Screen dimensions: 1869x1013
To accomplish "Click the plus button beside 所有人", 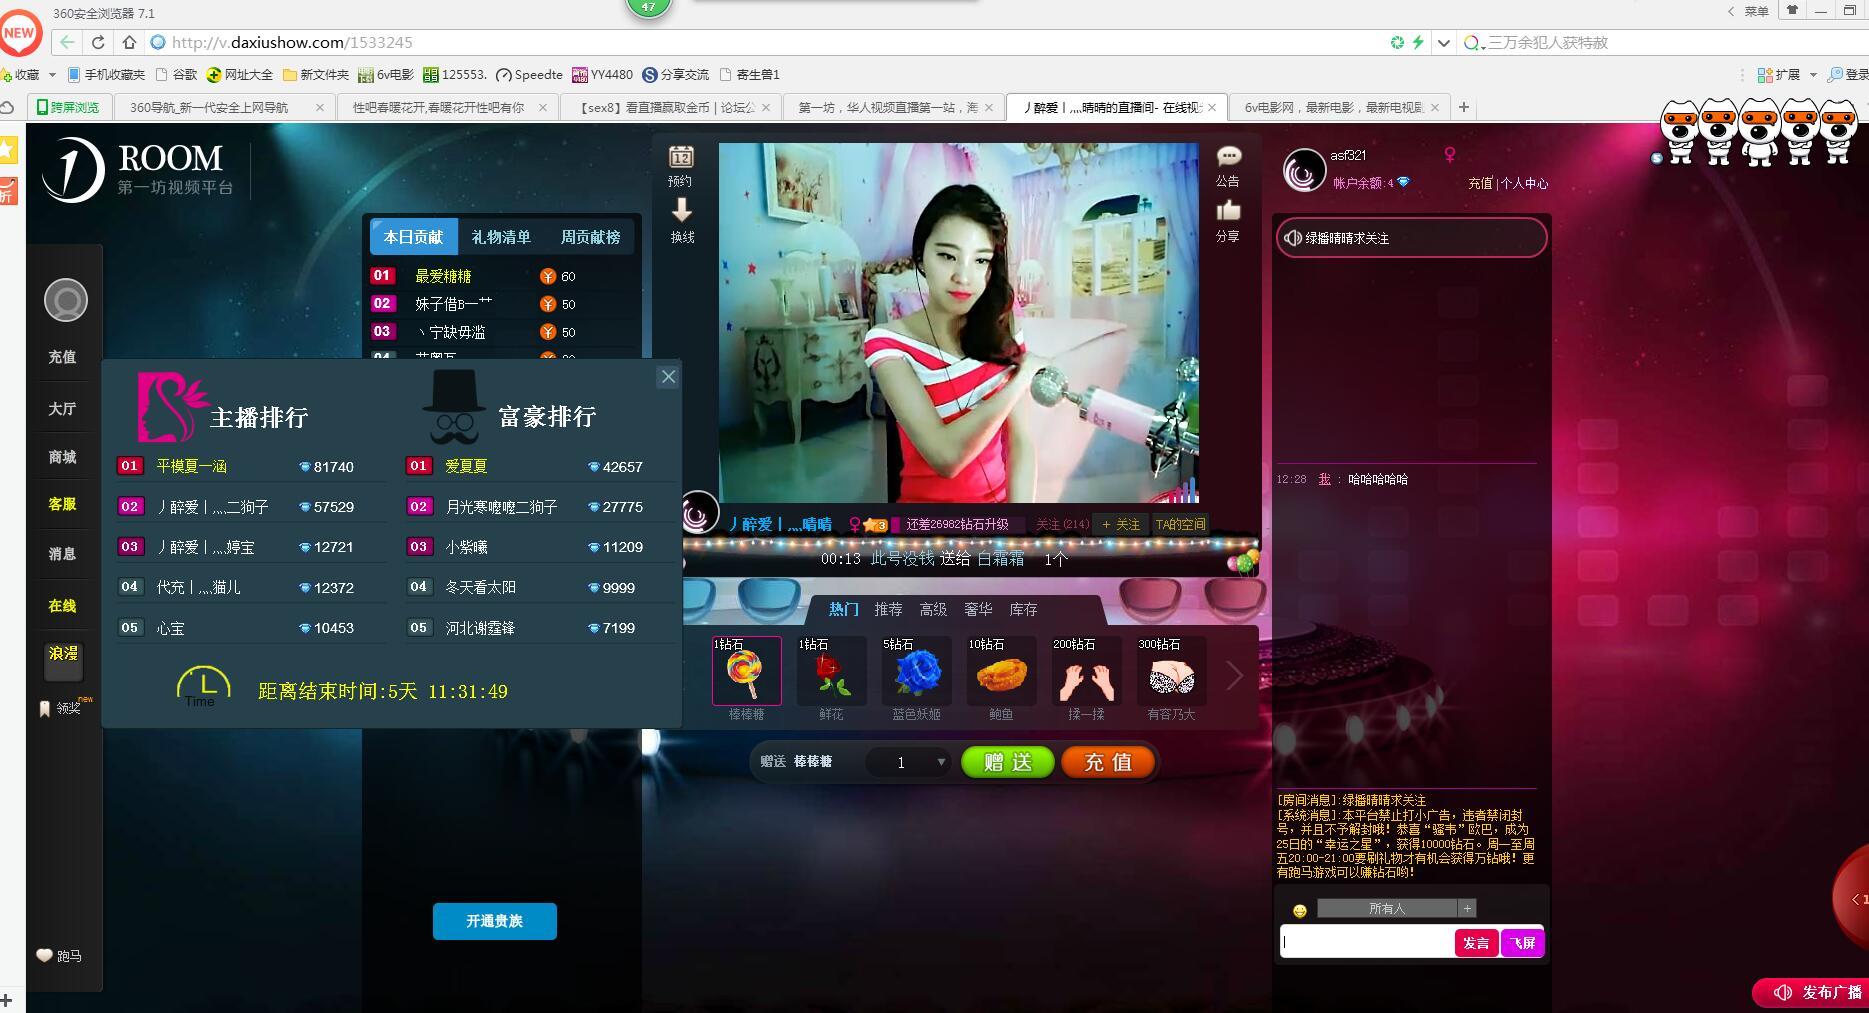I will [1467, 908].
